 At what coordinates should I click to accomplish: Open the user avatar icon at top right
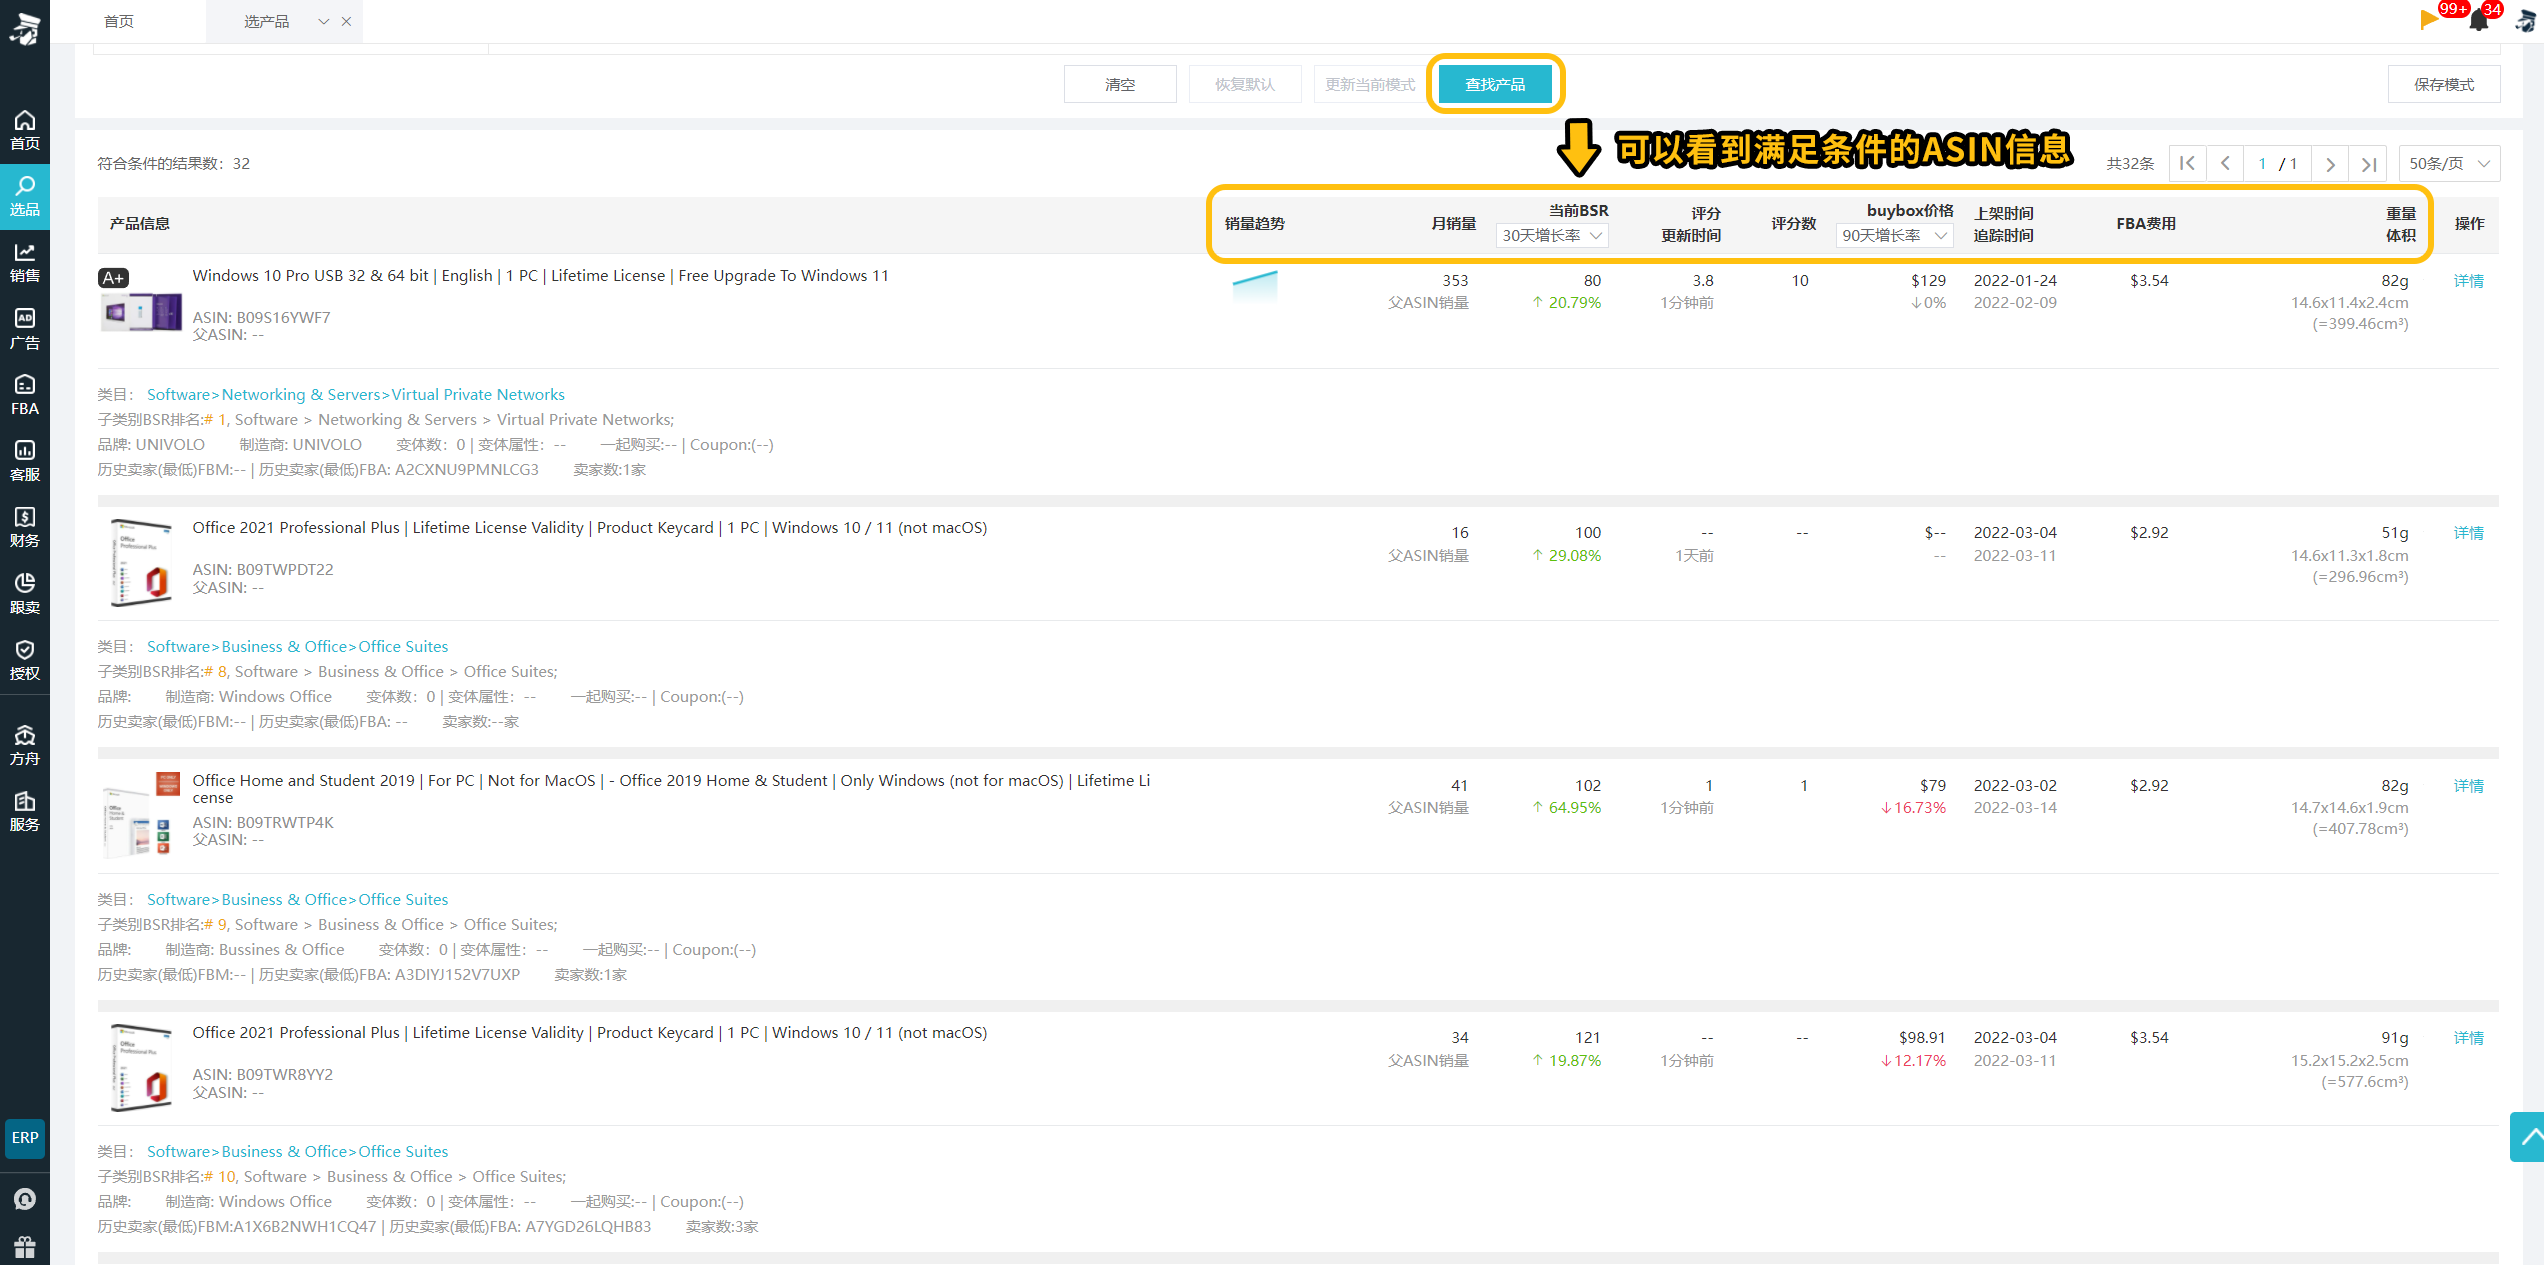pos(2525,21)
